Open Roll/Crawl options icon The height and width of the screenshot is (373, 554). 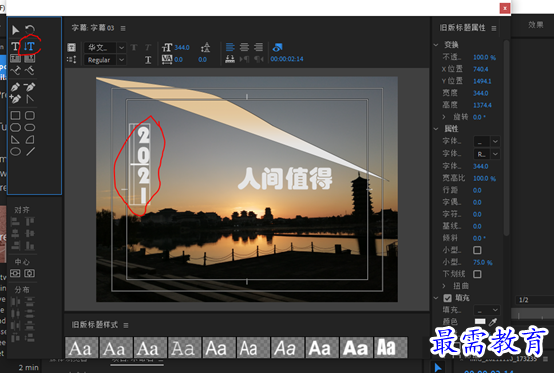click(71, 59)
